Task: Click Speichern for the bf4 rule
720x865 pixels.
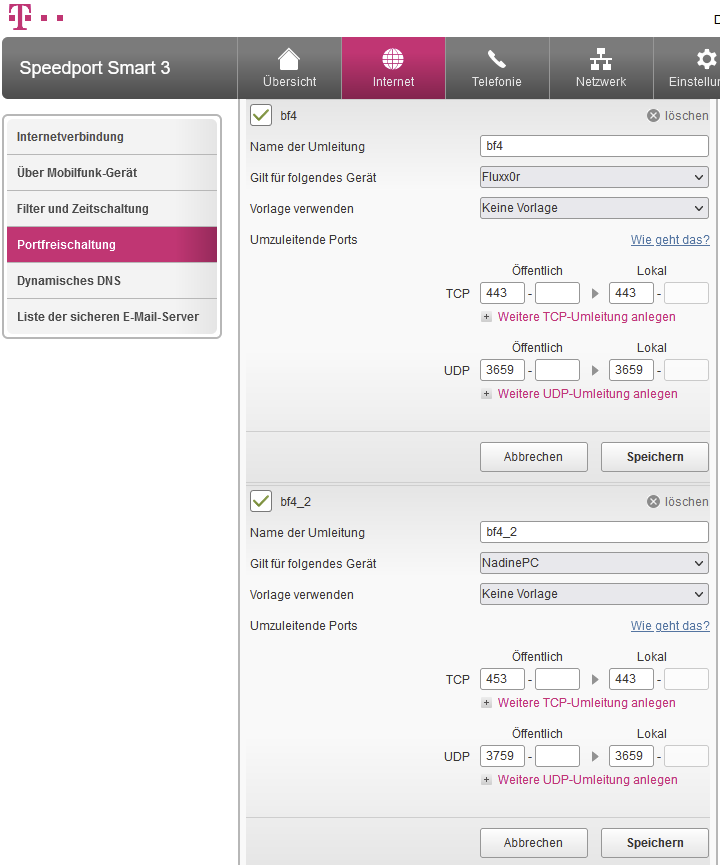Action: 655,457
